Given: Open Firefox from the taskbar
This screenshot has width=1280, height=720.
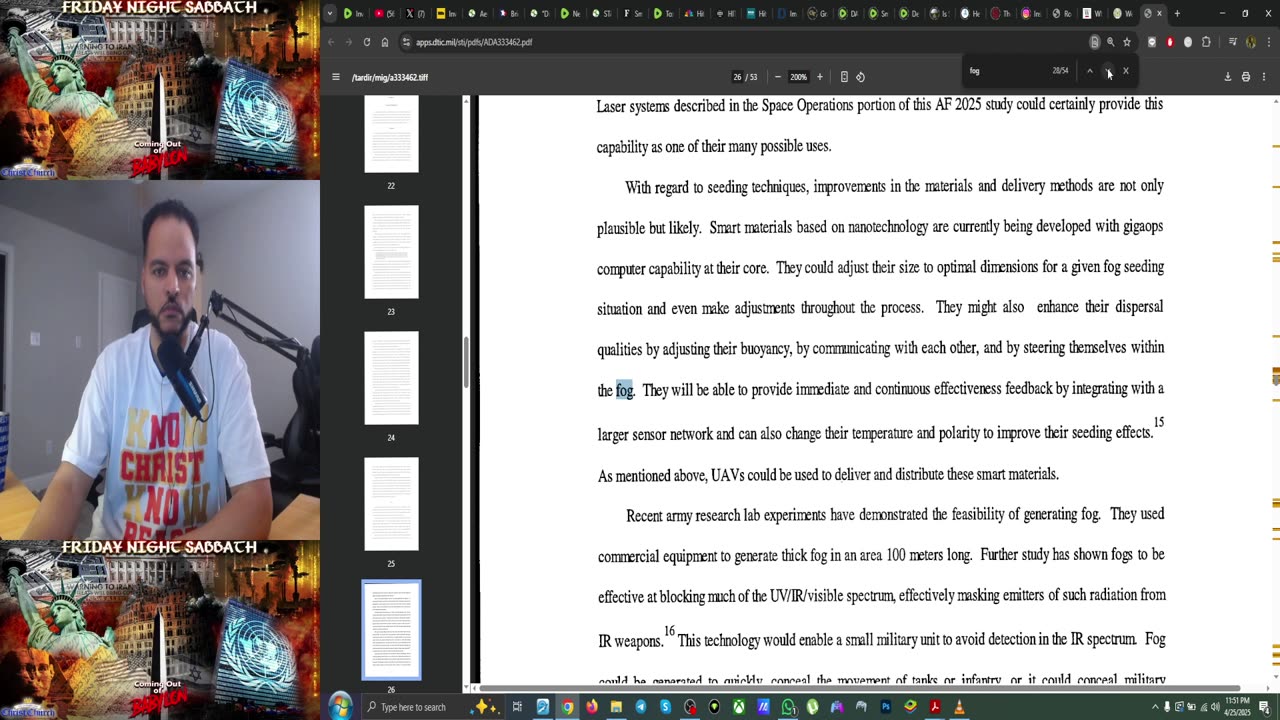Looking at the screenshot, I should [592, 707].
